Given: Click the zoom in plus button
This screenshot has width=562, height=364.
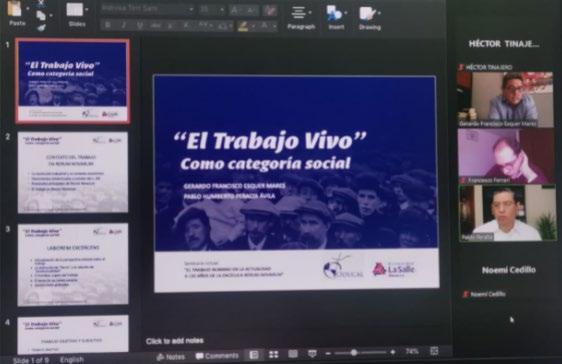Looking at the screenshot, I should [x=393, y=352].
